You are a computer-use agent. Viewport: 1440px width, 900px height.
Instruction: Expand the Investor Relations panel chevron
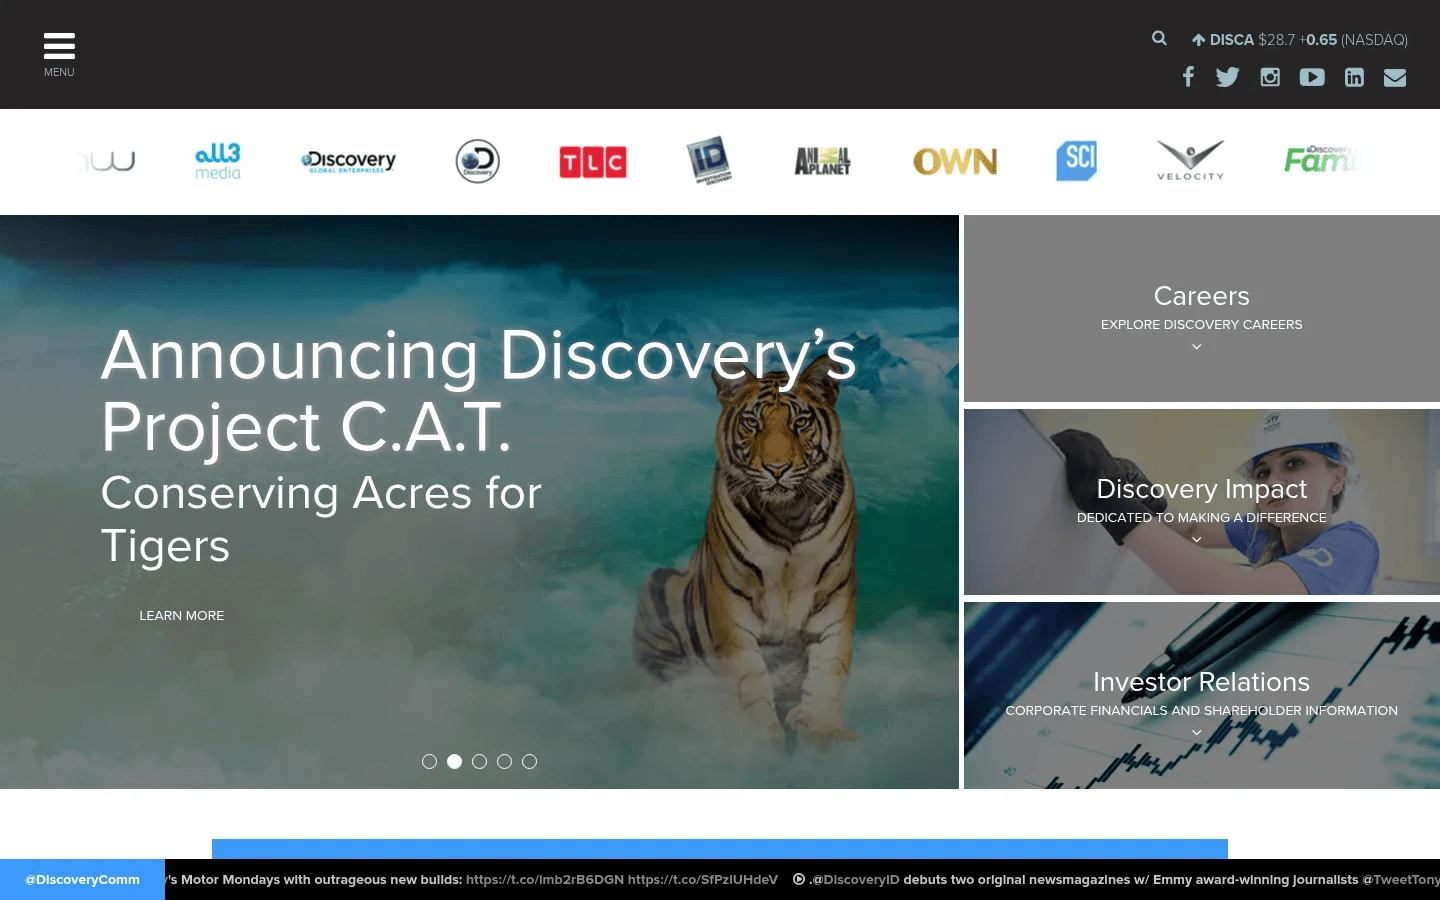pyautogui.click(x=1196, y=733)
